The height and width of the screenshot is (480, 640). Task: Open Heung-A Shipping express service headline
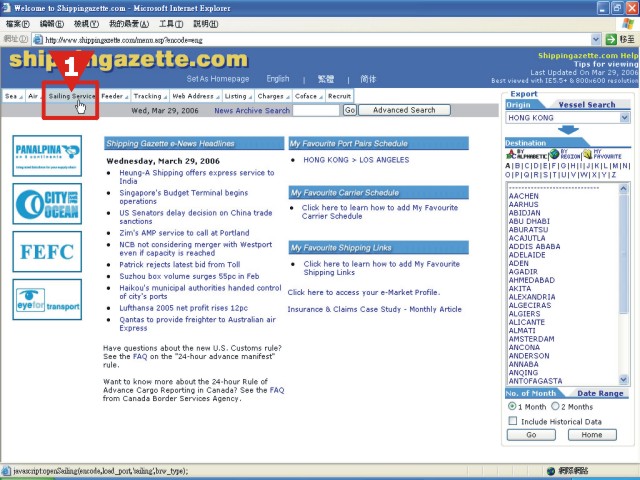click(x=197, y=177)
